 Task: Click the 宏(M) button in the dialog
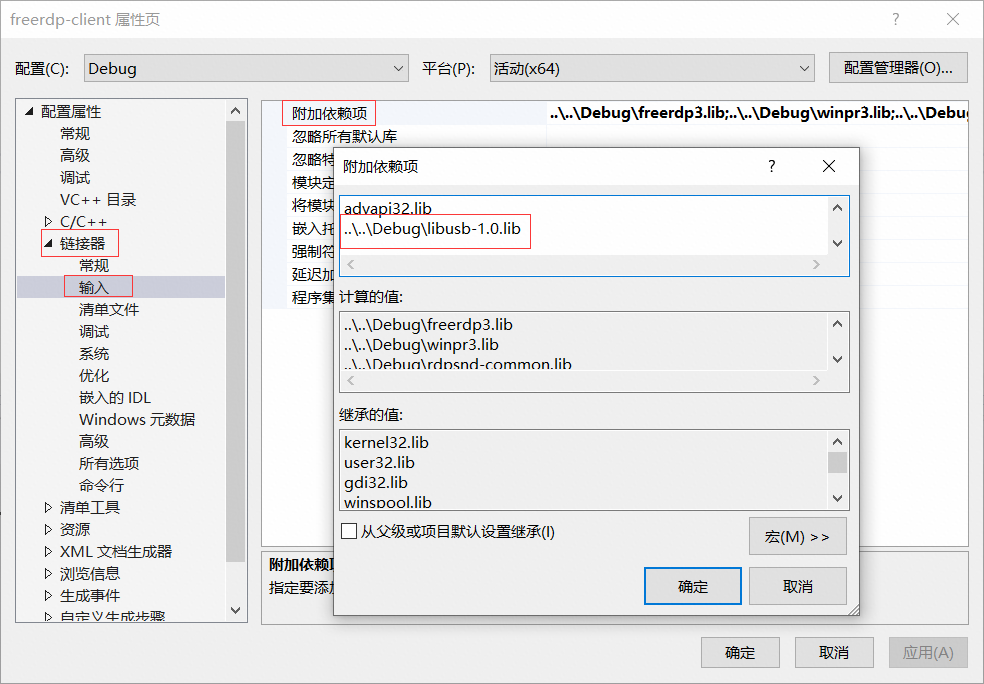pyautogui.click(x=797, y=536)
